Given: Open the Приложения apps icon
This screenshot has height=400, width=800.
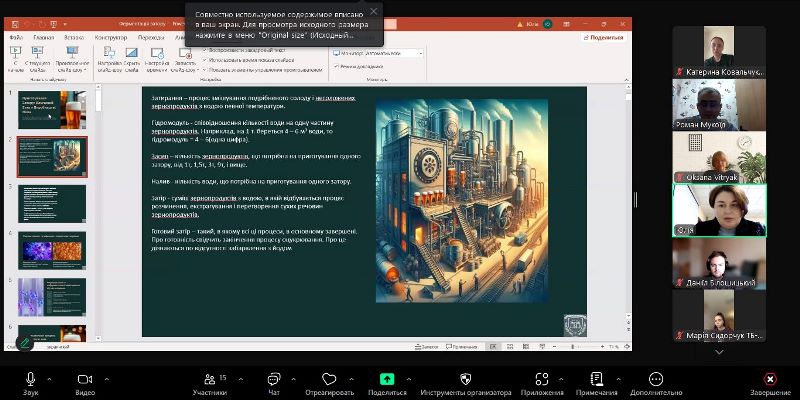Looking at the screenshot, I should tap(542, 379).
